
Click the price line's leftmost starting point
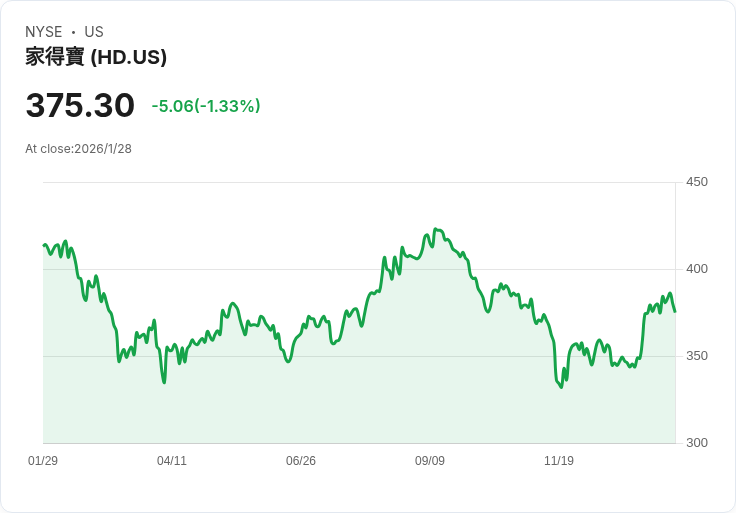[44, 245]
